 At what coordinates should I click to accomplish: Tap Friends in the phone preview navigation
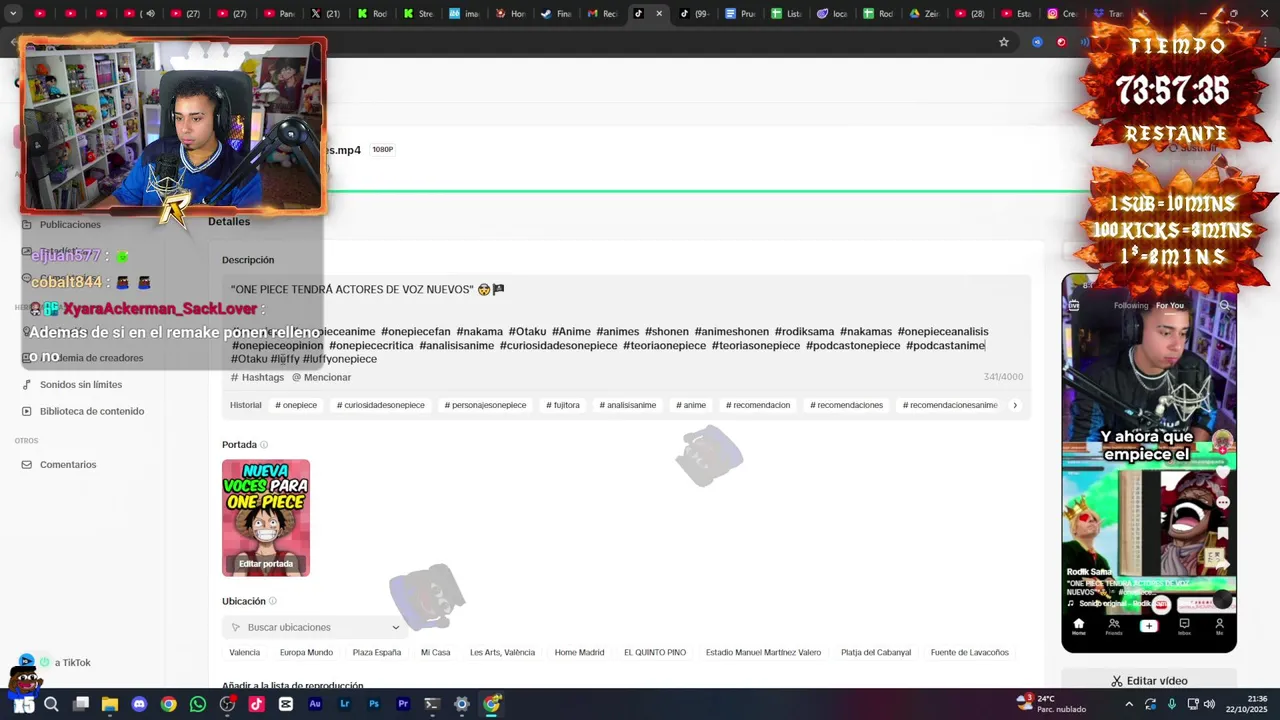pos(1113,626)
